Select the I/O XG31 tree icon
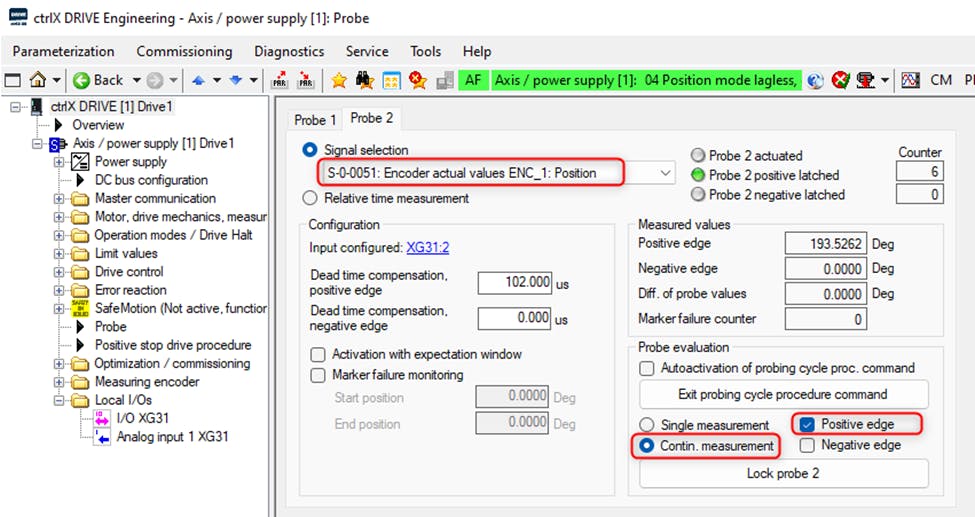 (102, 418)
